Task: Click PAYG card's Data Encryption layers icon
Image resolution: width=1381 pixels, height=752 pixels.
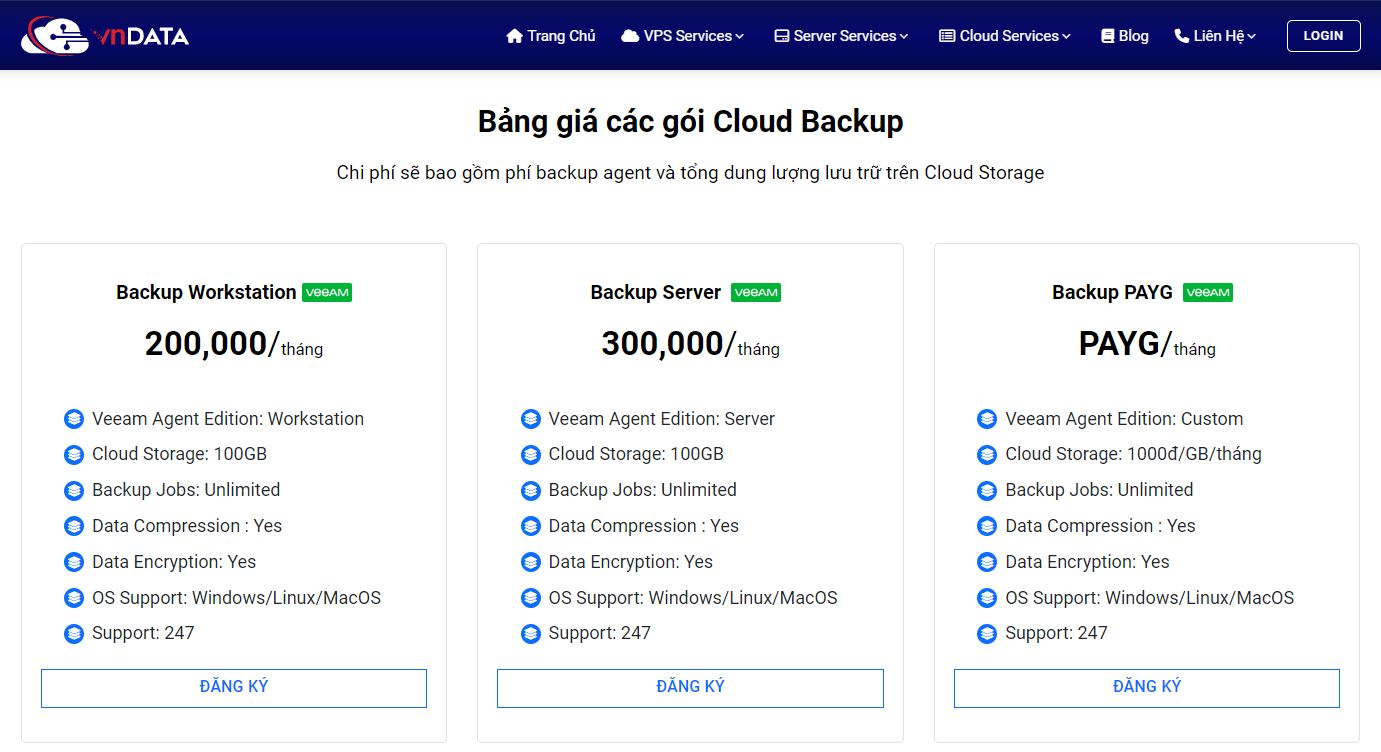Action: pyautogui.click(x=987, y=562)
